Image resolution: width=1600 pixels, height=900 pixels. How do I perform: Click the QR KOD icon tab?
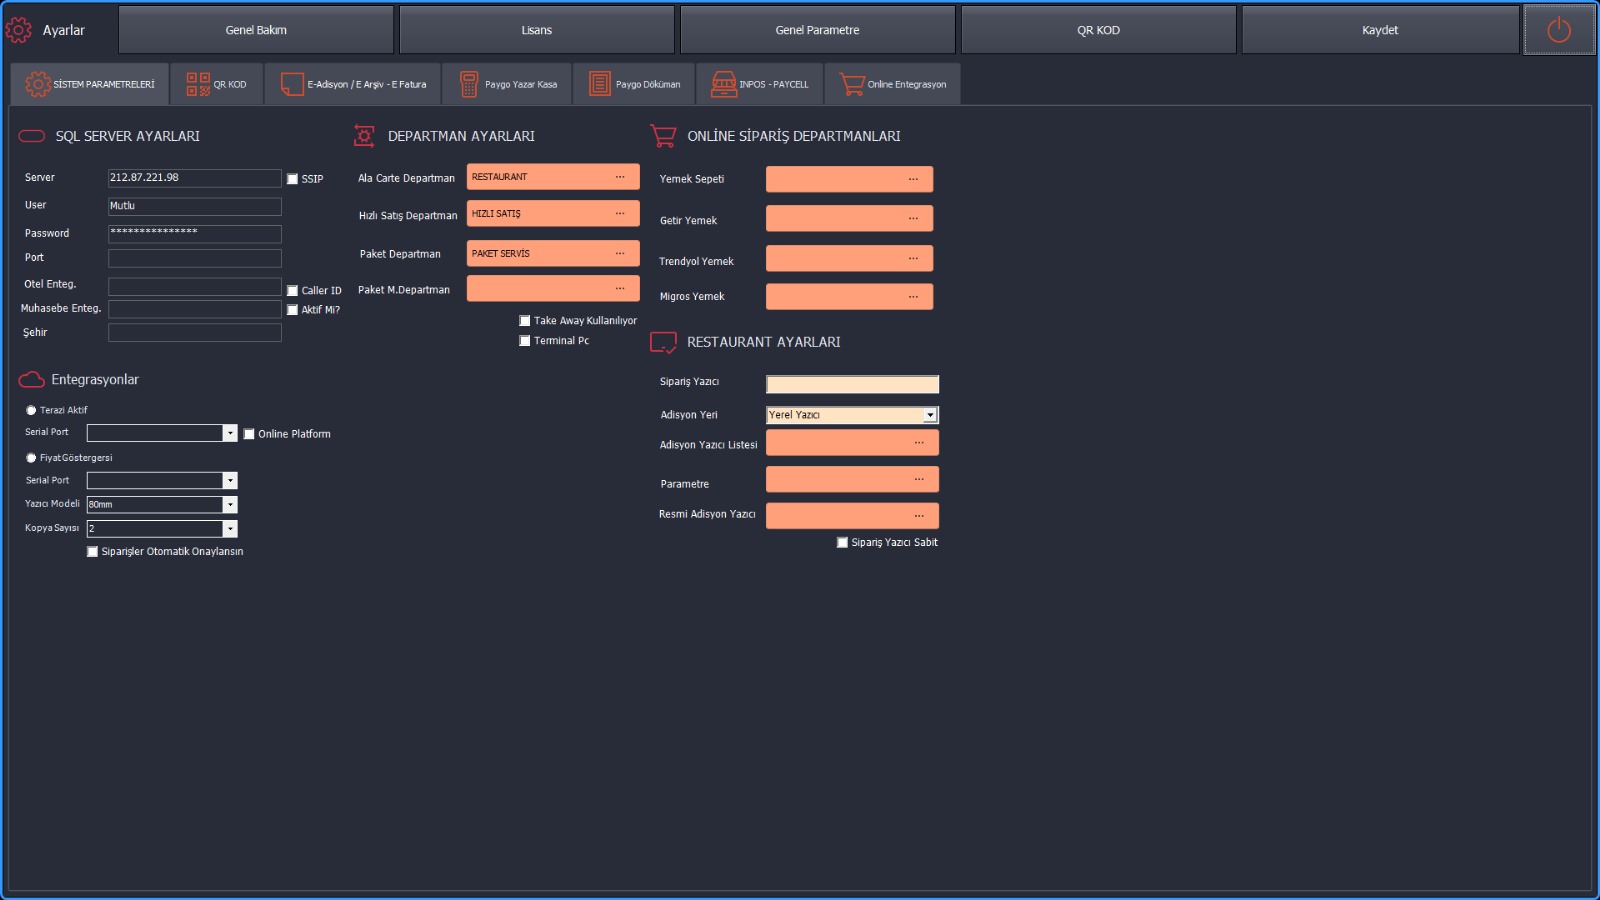click(x=198, y=84)
